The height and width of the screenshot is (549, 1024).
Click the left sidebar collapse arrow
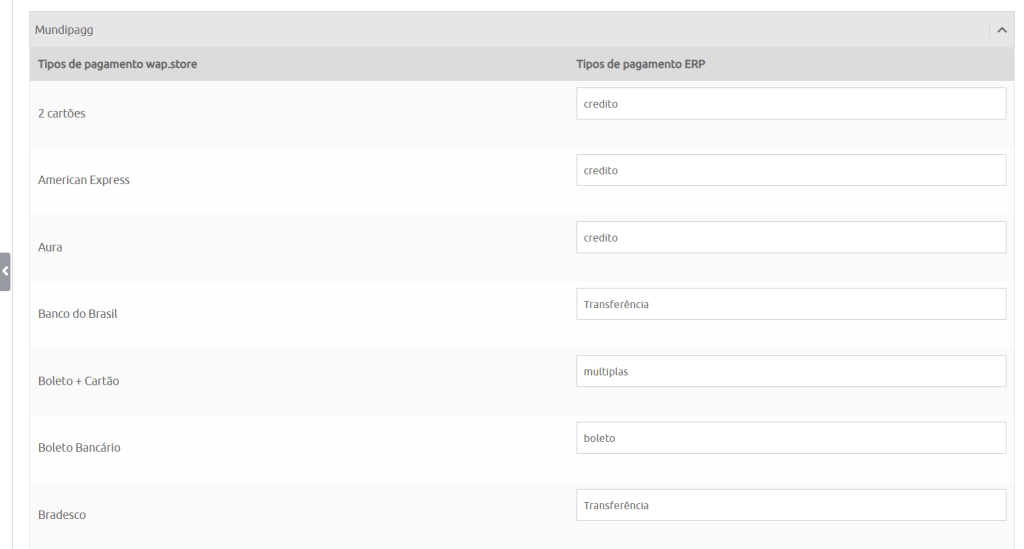point(5,271)
